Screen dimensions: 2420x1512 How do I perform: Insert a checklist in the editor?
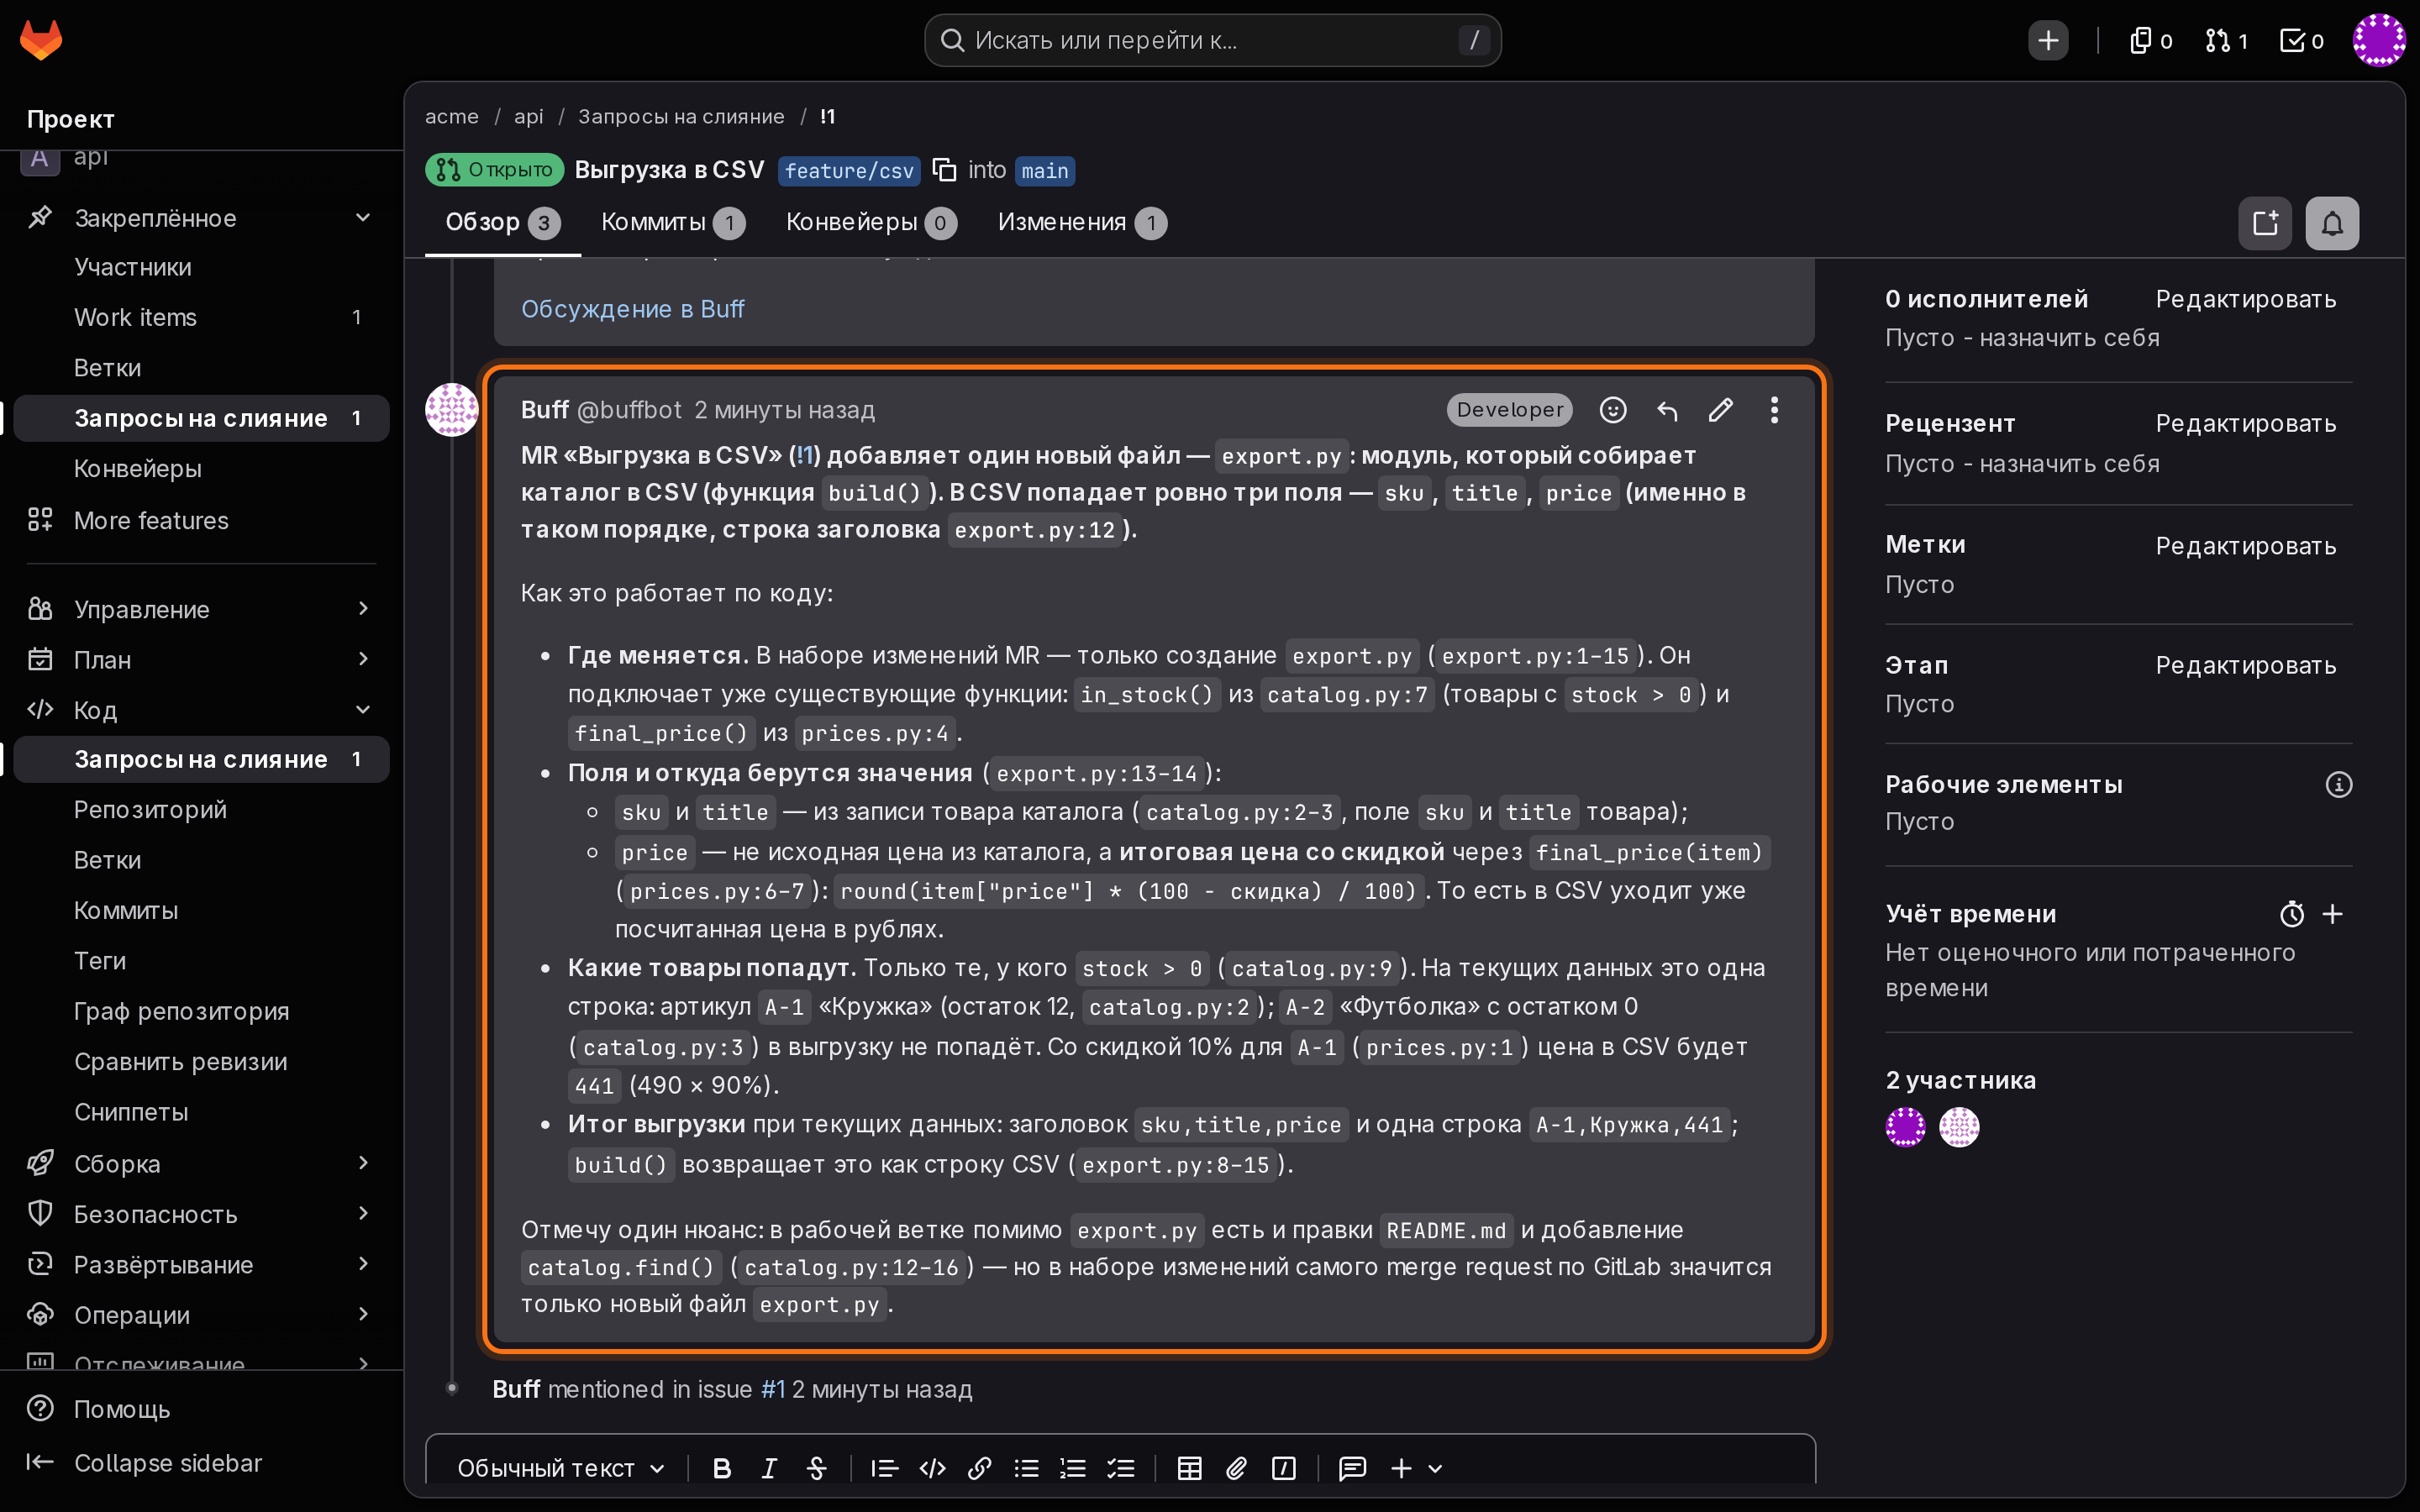[1120, 1468]
